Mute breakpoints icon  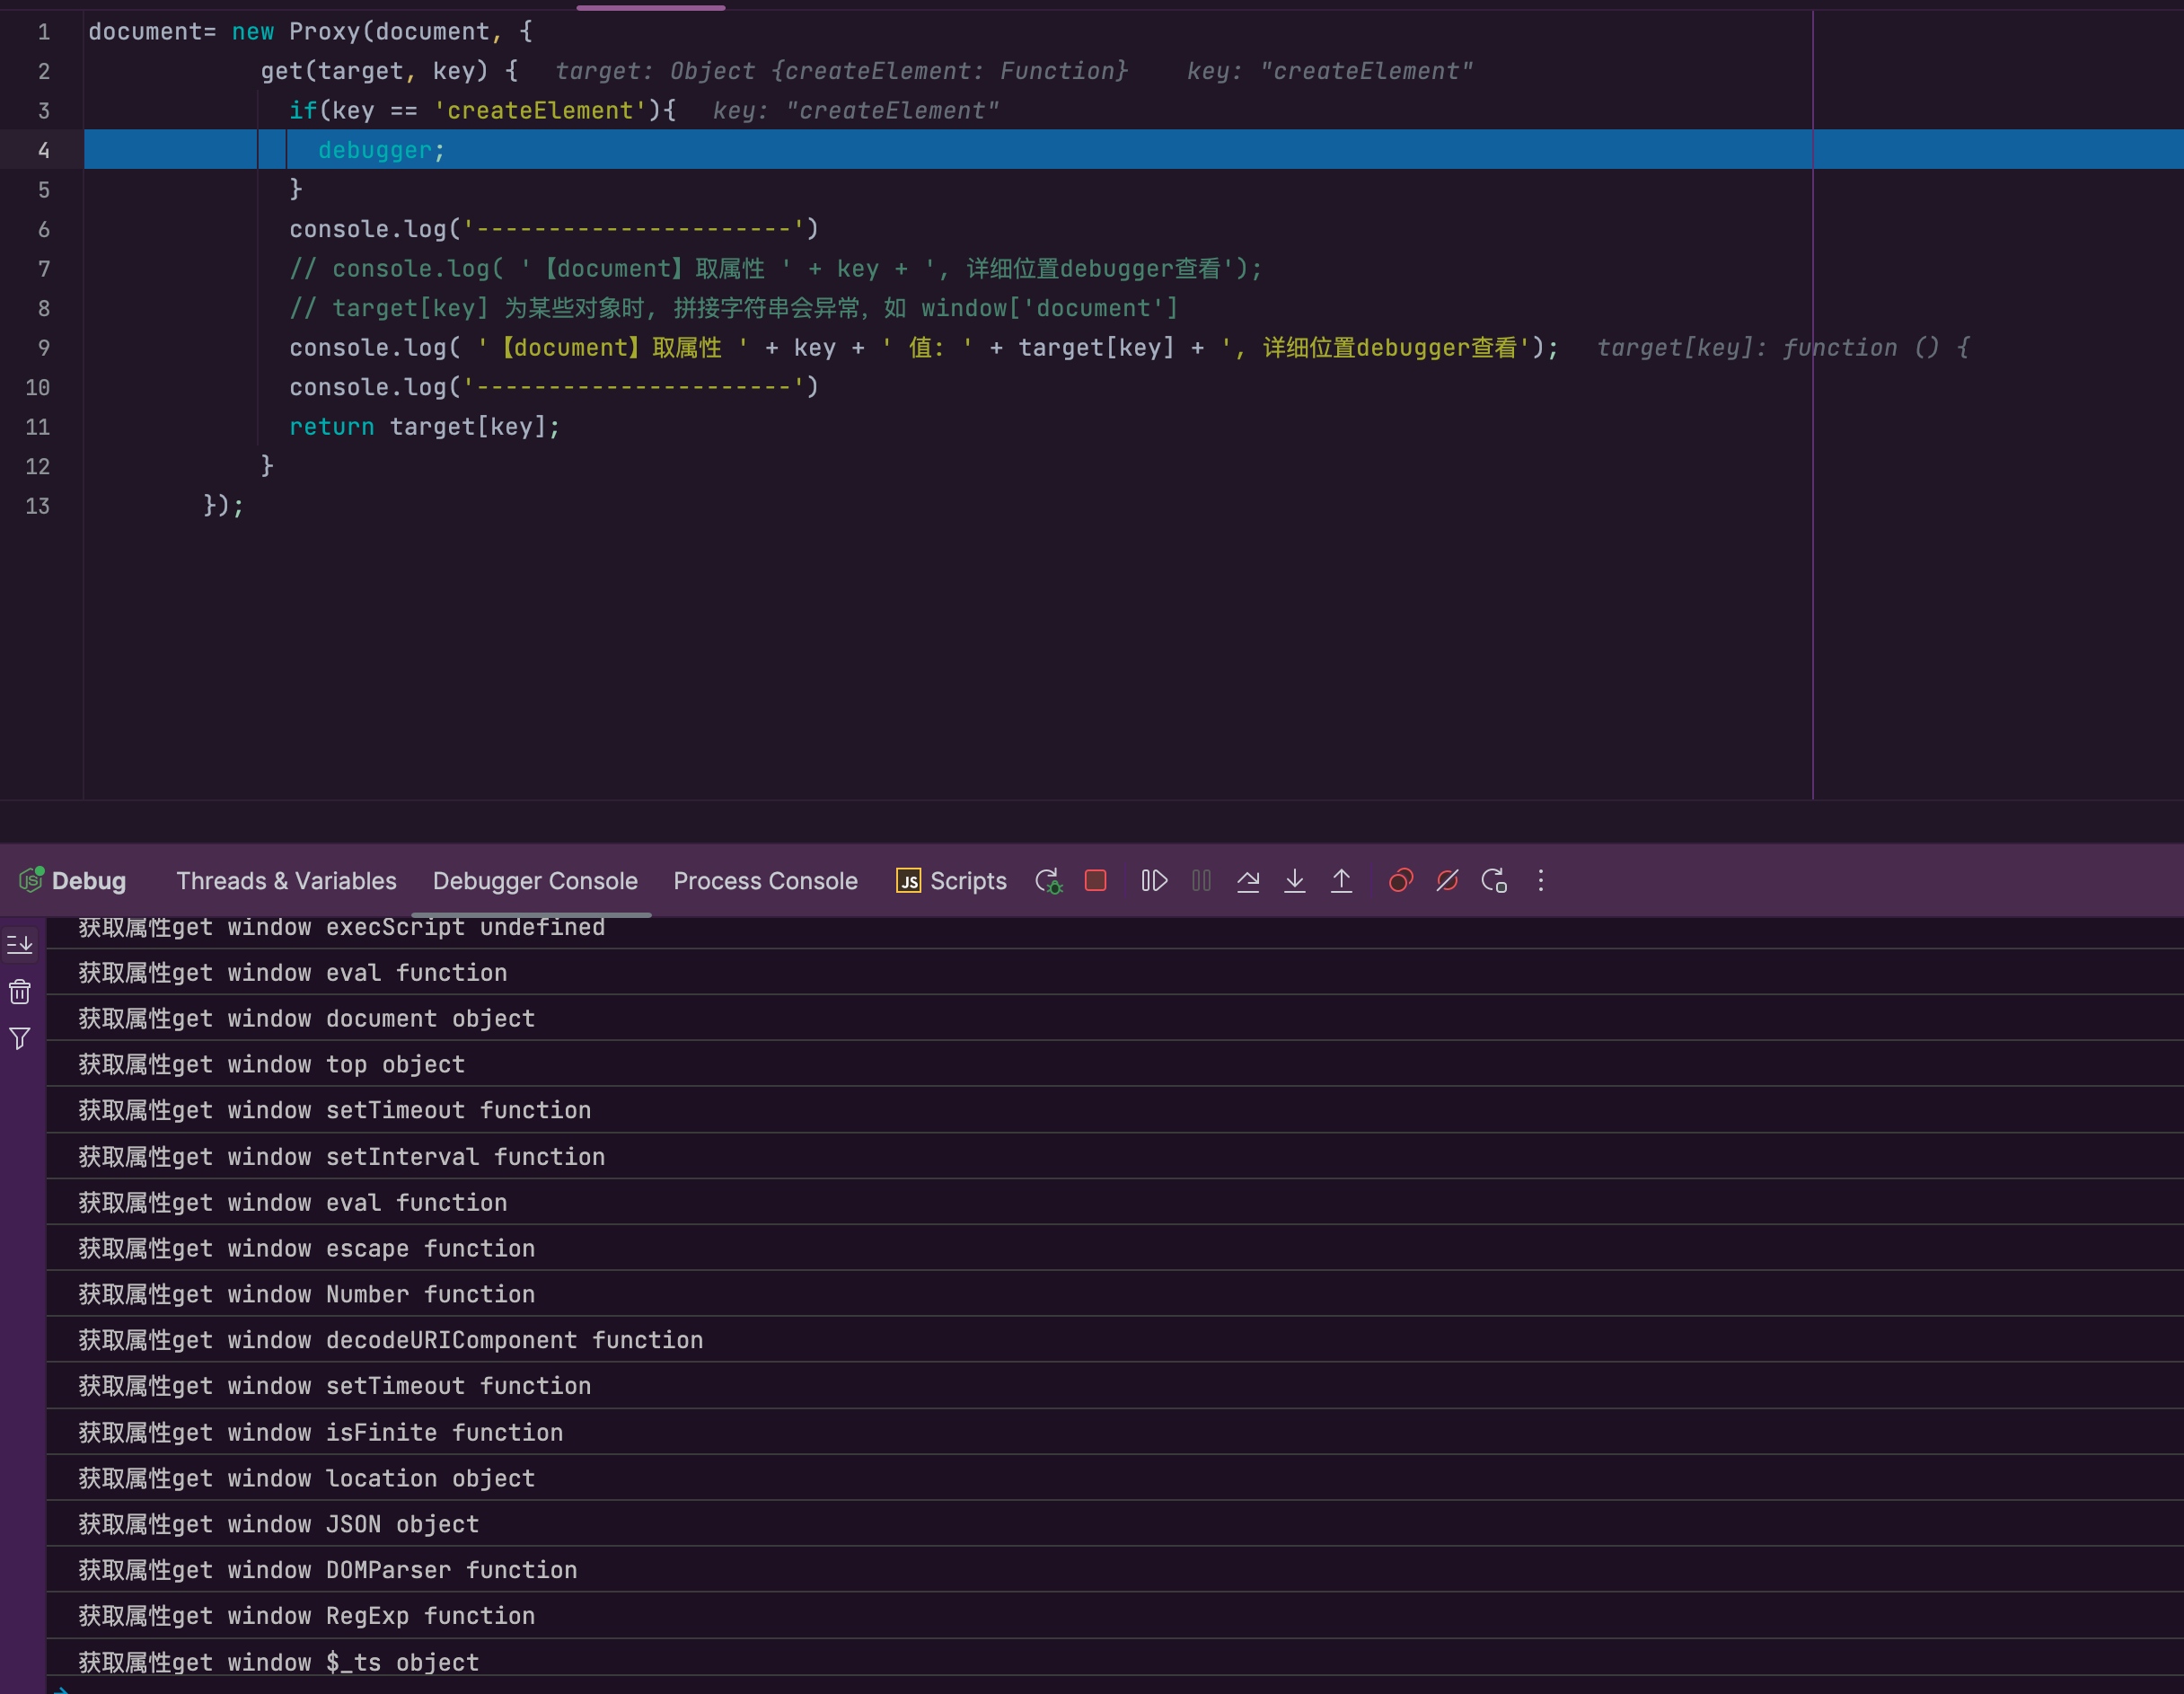coord(1447,881)
